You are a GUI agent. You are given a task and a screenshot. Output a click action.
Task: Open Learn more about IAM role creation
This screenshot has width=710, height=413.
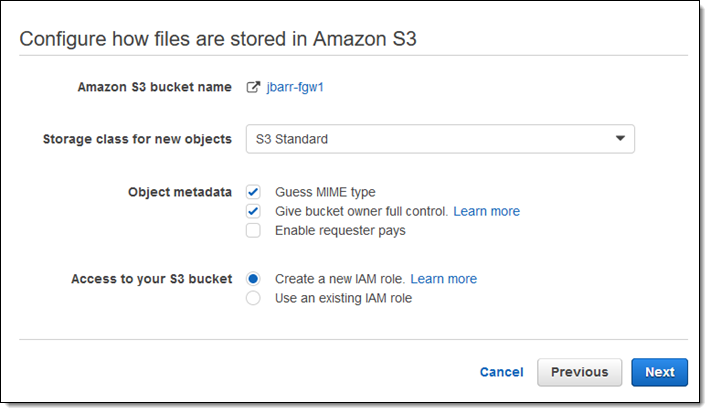click(x=444, y=279)
